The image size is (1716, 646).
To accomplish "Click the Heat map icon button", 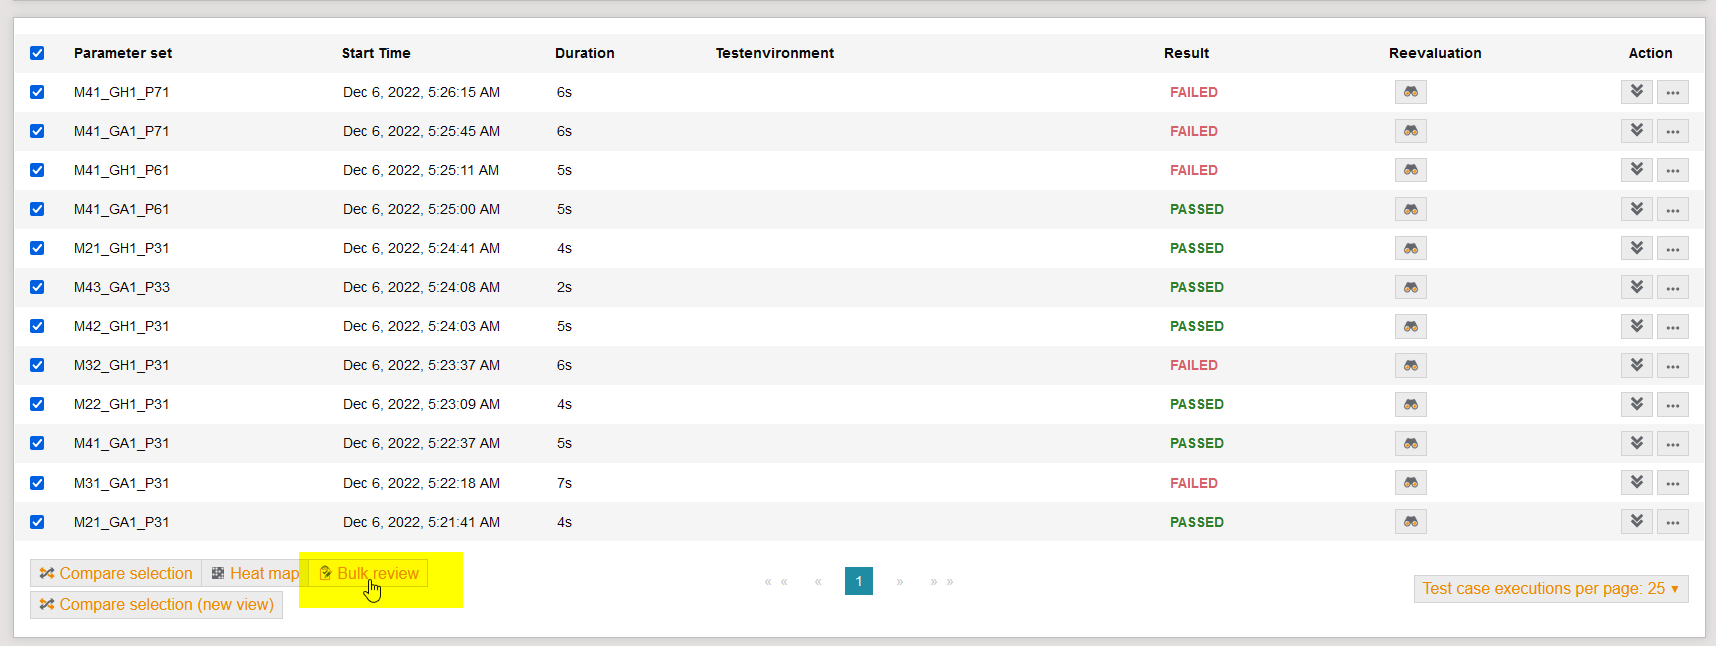I will [x=253, y=572].
